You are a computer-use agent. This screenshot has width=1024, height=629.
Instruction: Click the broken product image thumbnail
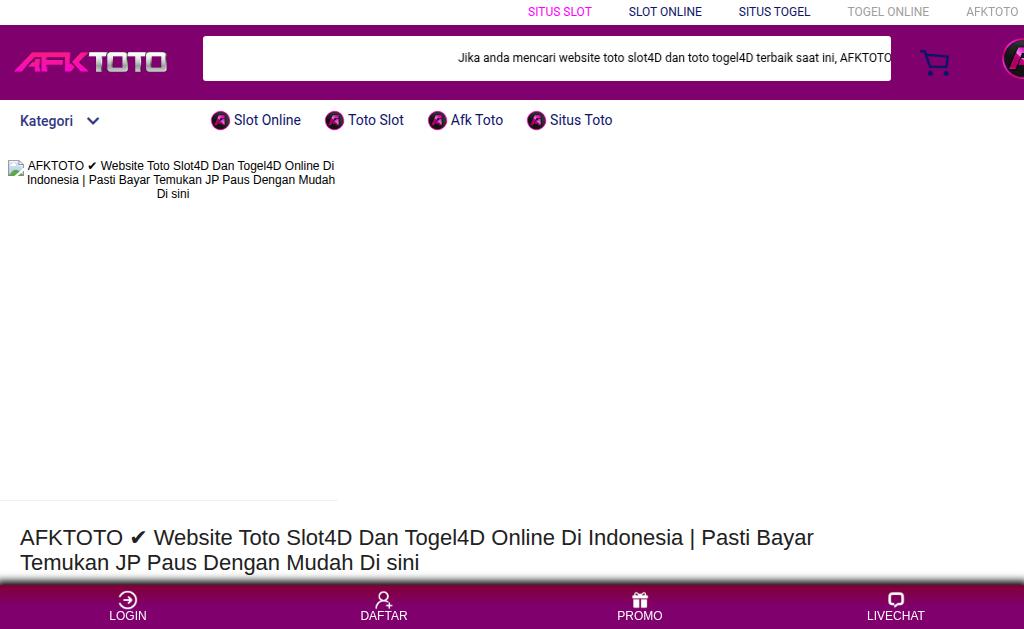16,168
